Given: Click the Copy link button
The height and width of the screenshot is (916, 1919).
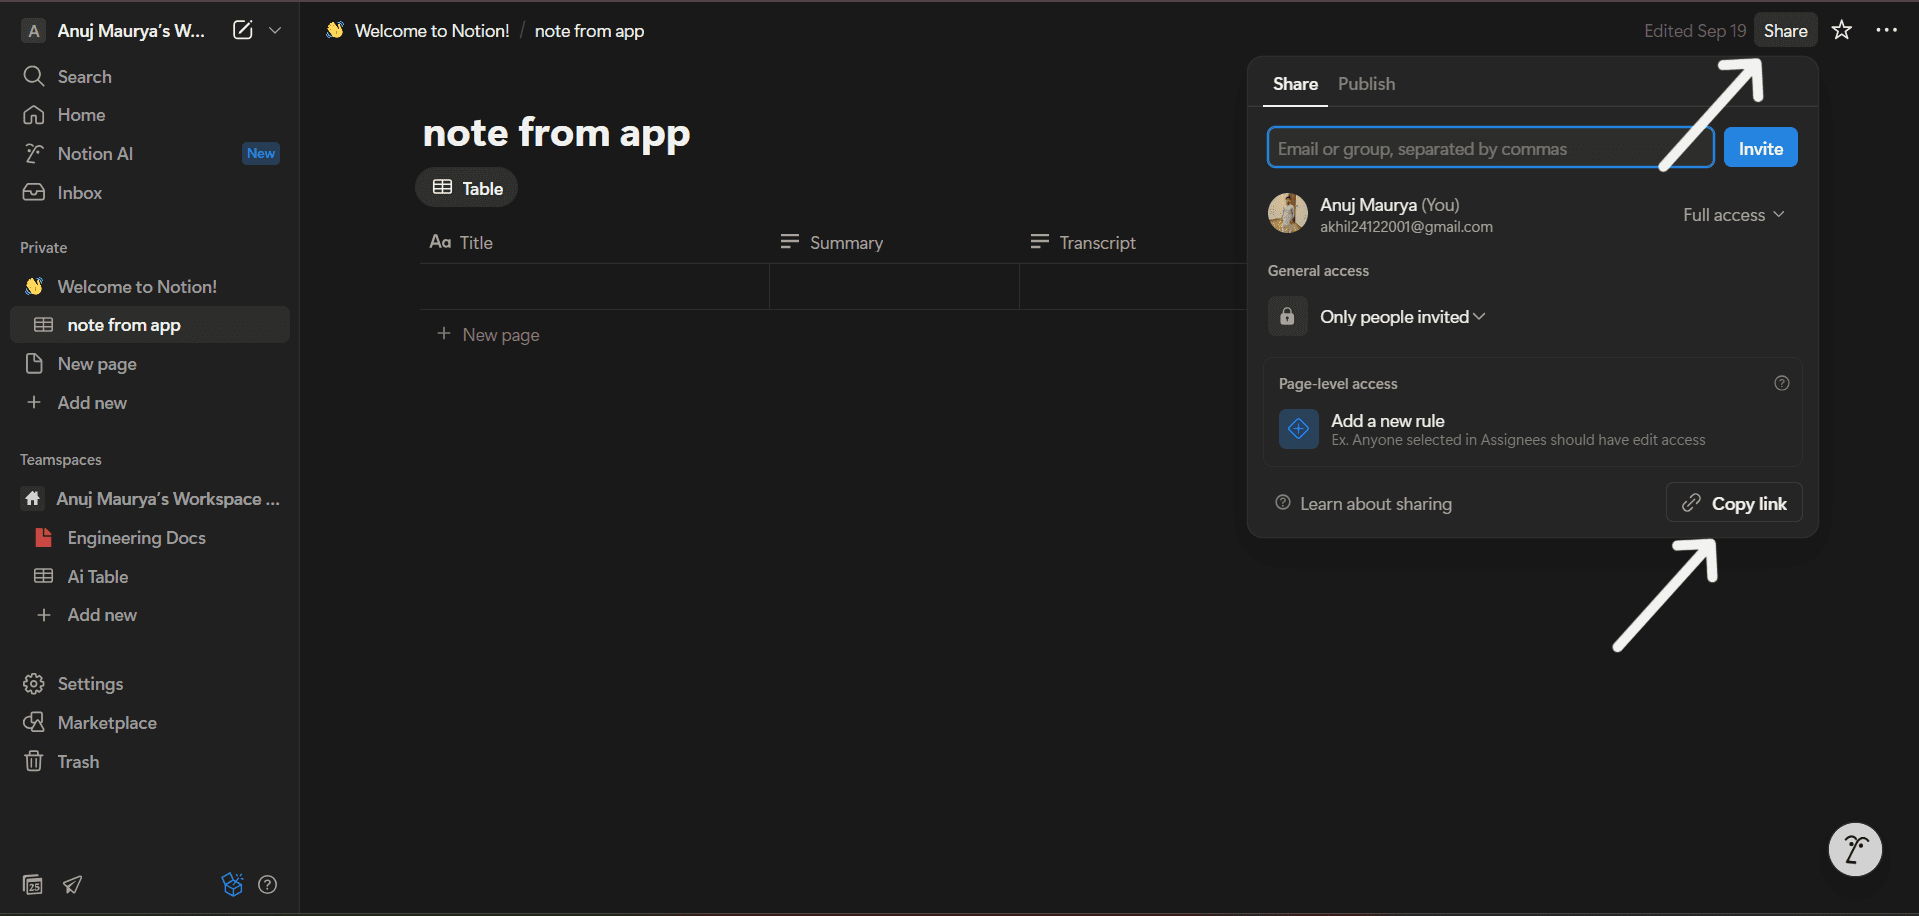Looking at the screenshot, I should pyautogui.click(x=1733, y=503).
